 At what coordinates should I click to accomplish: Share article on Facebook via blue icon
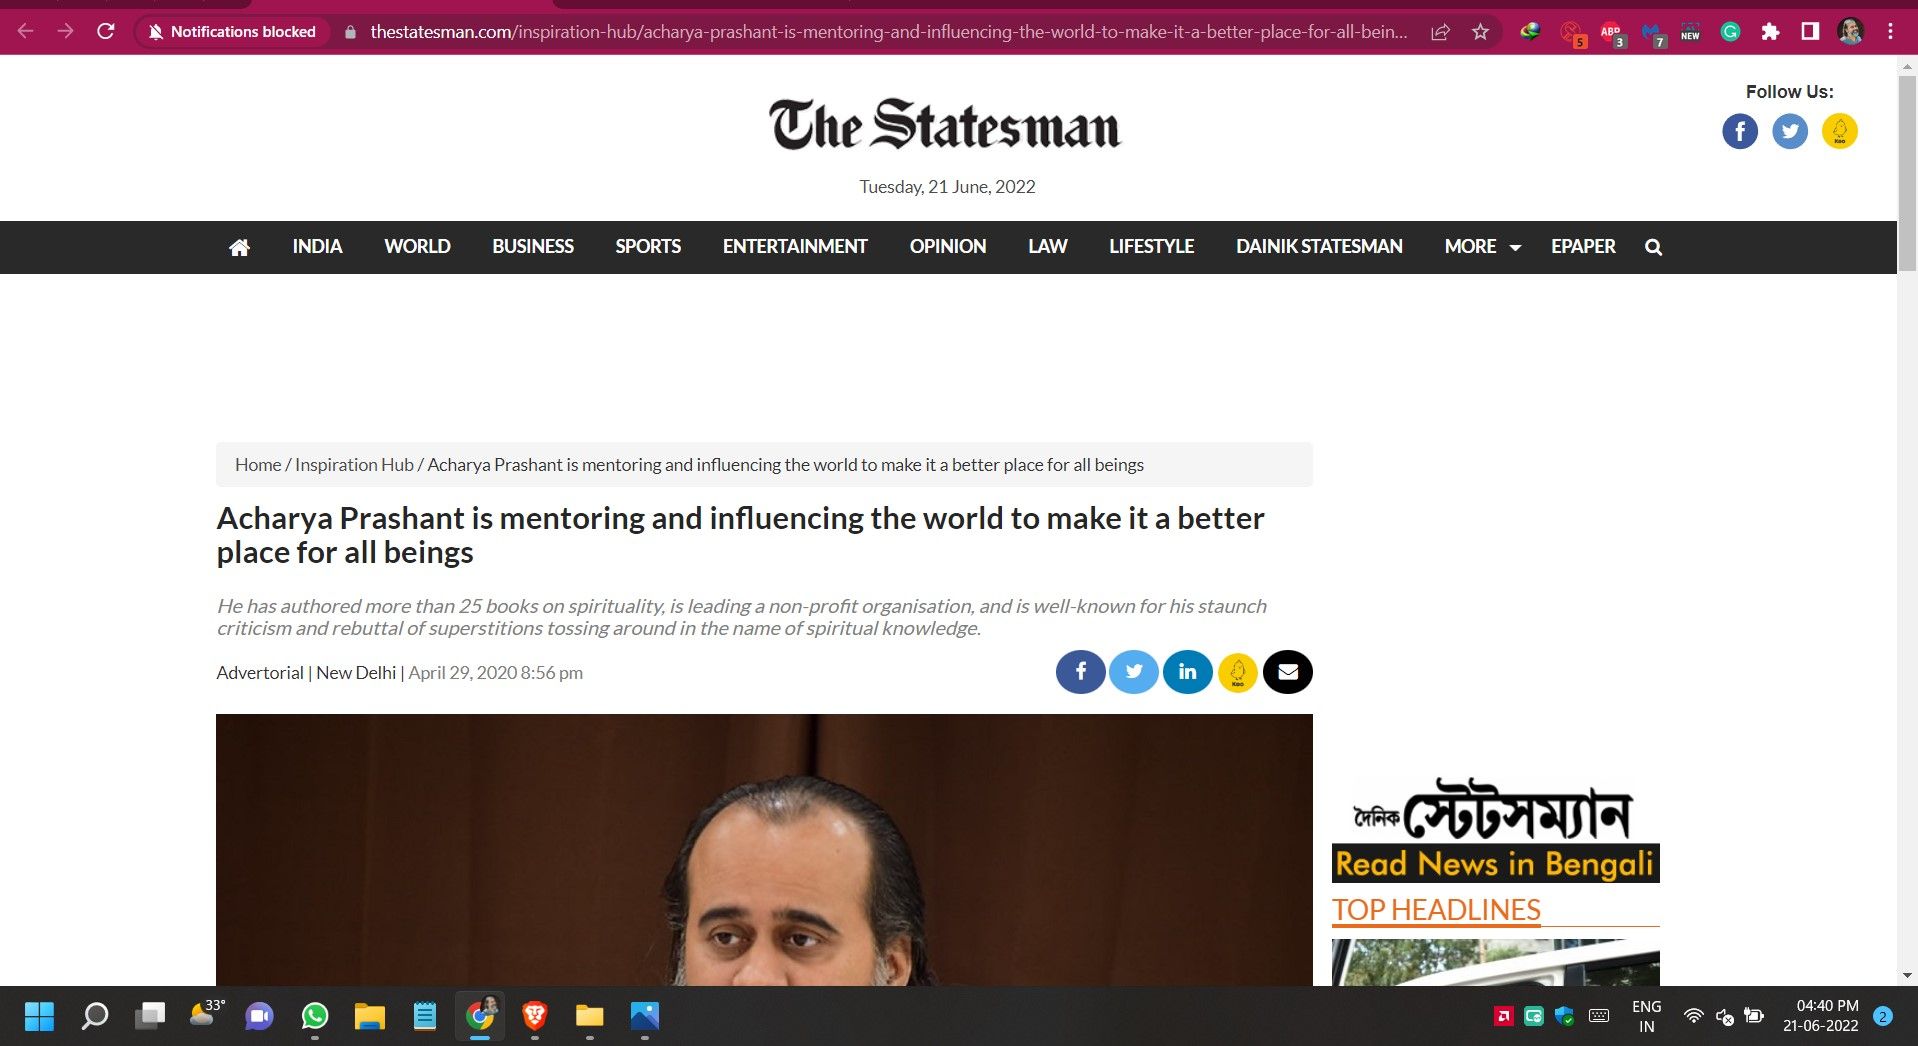(x=1080, y=672)
